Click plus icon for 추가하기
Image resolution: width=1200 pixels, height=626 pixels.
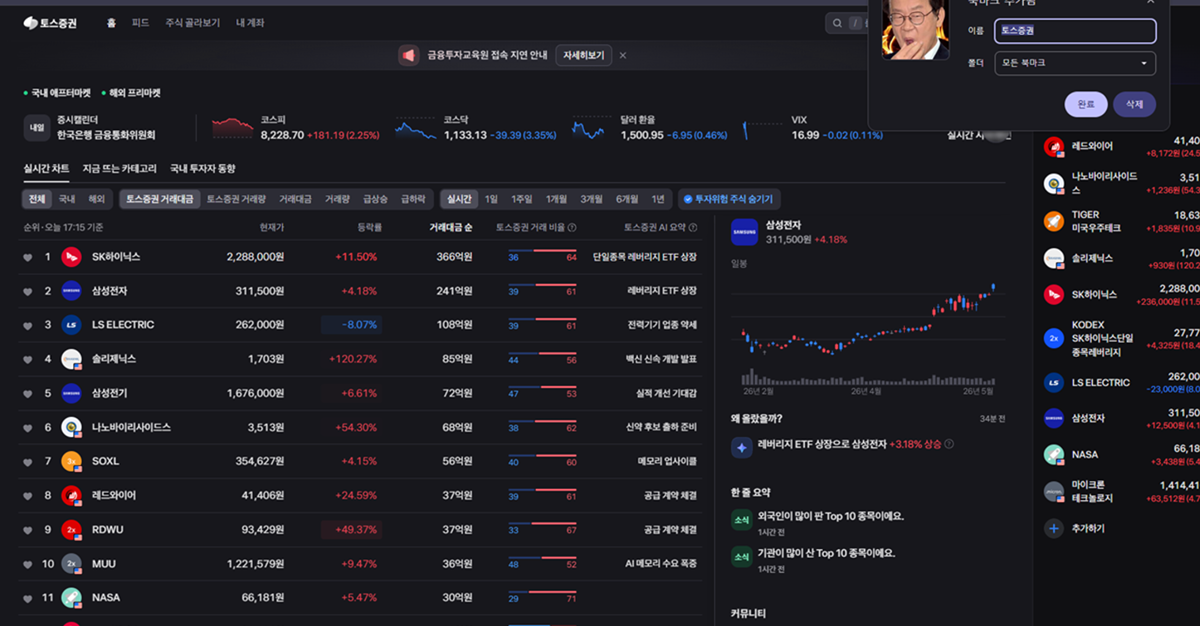[1053, 528]
